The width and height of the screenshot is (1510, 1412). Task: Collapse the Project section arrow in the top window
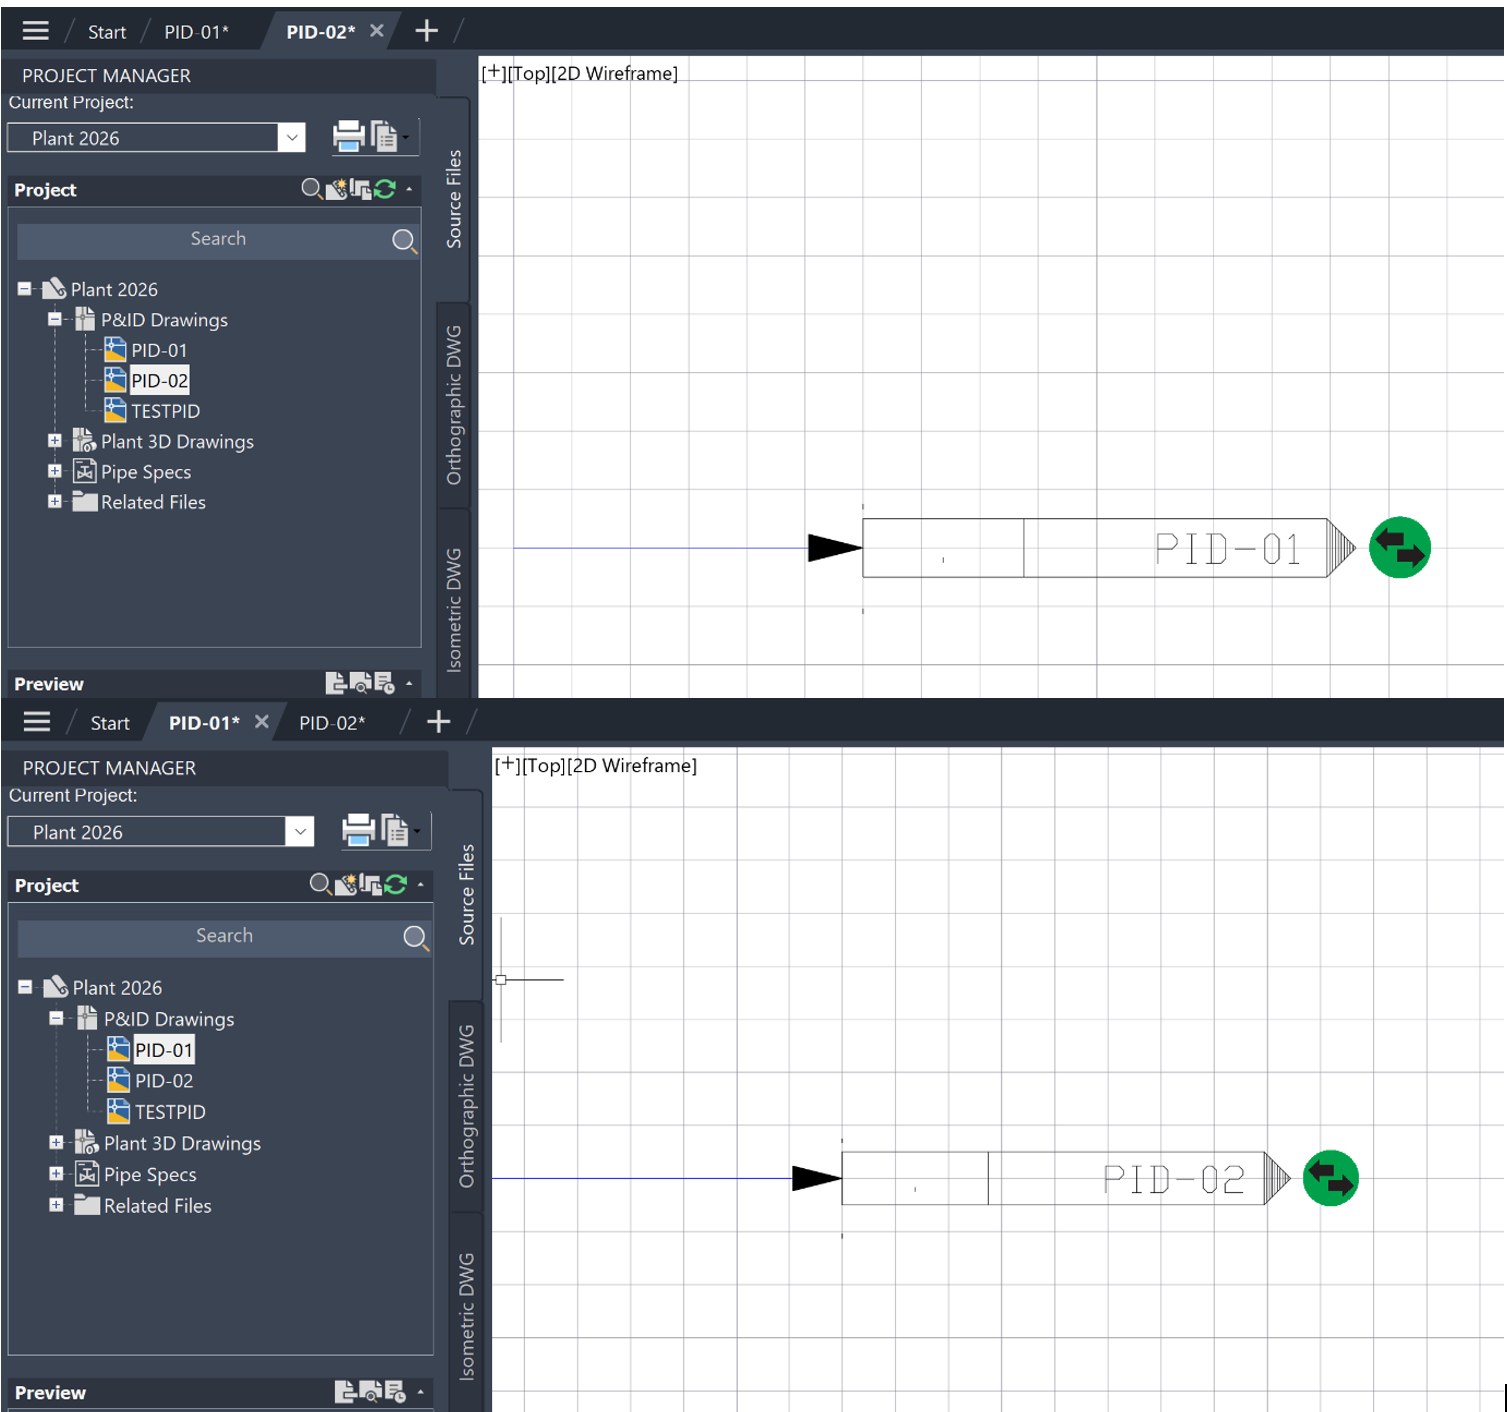(x=409, y=189)
